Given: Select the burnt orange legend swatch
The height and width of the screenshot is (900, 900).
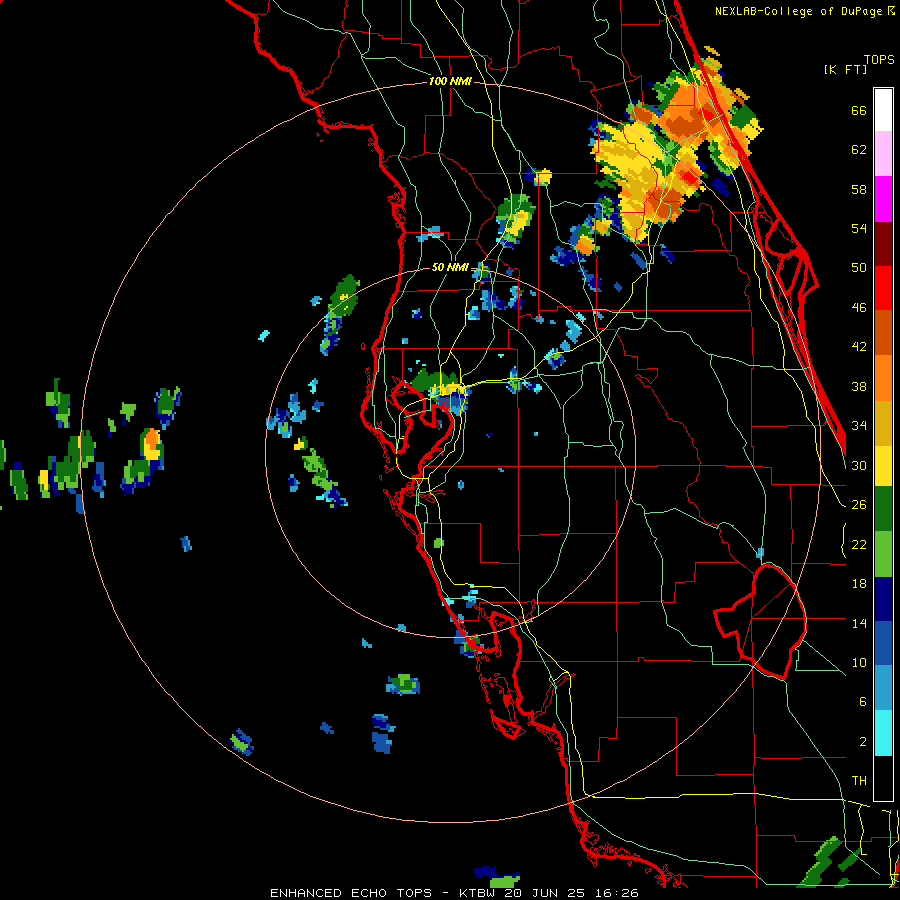Looking at the screenshot, I should (x=883, y=332).
